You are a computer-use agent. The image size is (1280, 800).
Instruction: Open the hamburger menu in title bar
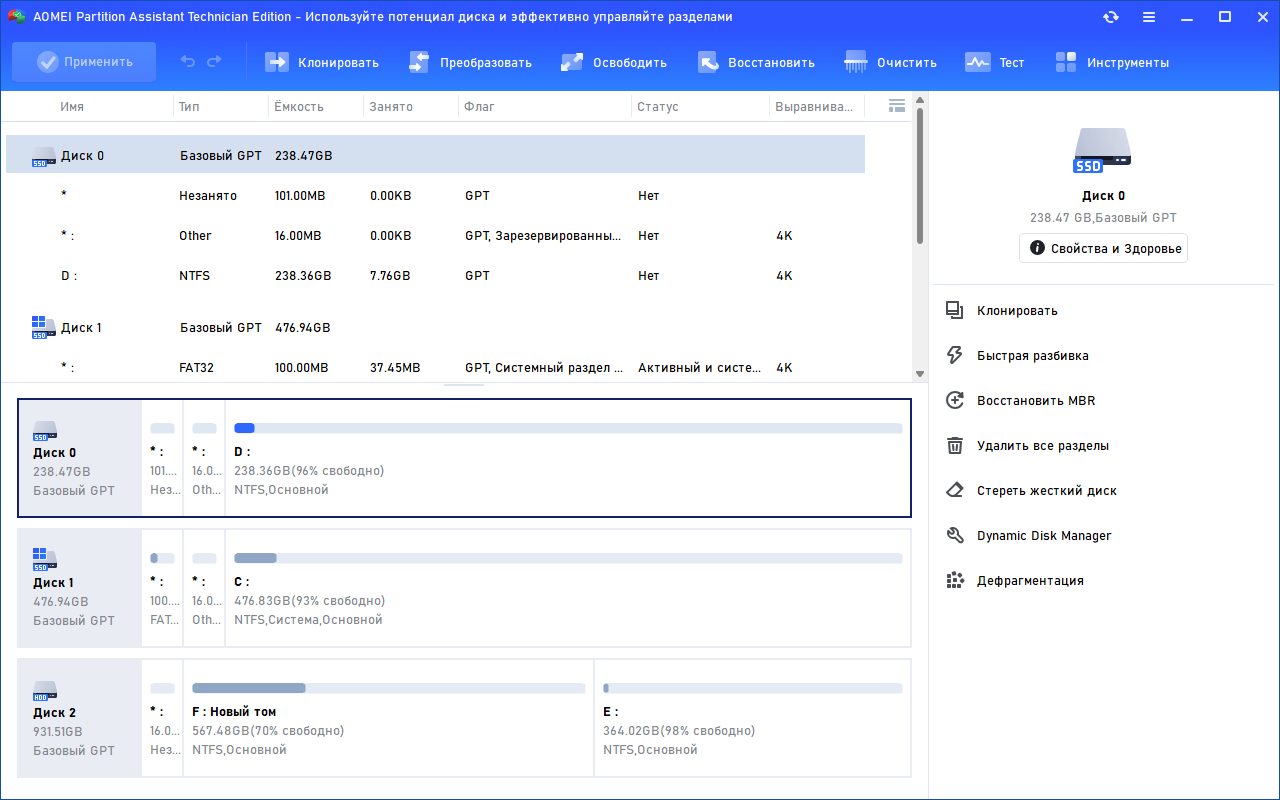click(x=1149, y=17)
